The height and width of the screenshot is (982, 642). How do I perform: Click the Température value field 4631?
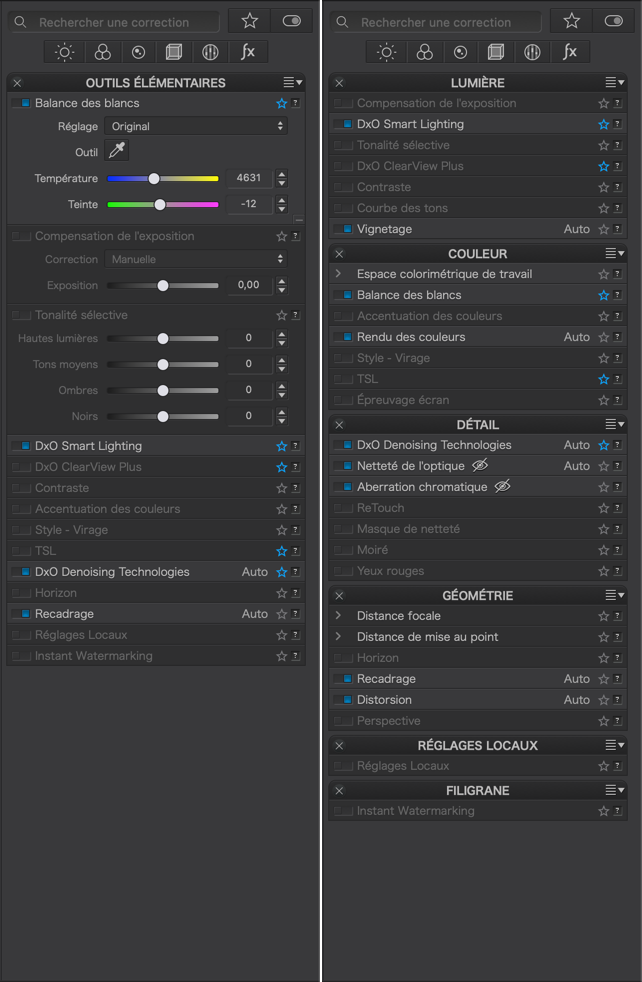tap(249, 178)
